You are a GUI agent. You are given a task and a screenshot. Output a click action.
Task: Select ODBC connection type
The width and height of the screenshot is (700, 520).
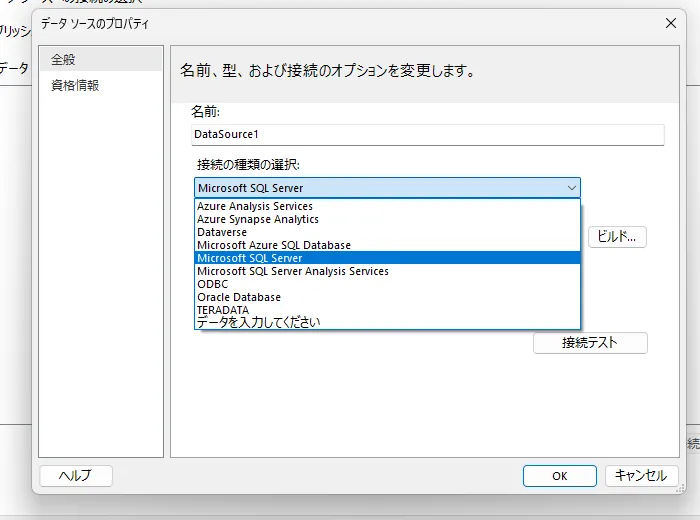388,284
